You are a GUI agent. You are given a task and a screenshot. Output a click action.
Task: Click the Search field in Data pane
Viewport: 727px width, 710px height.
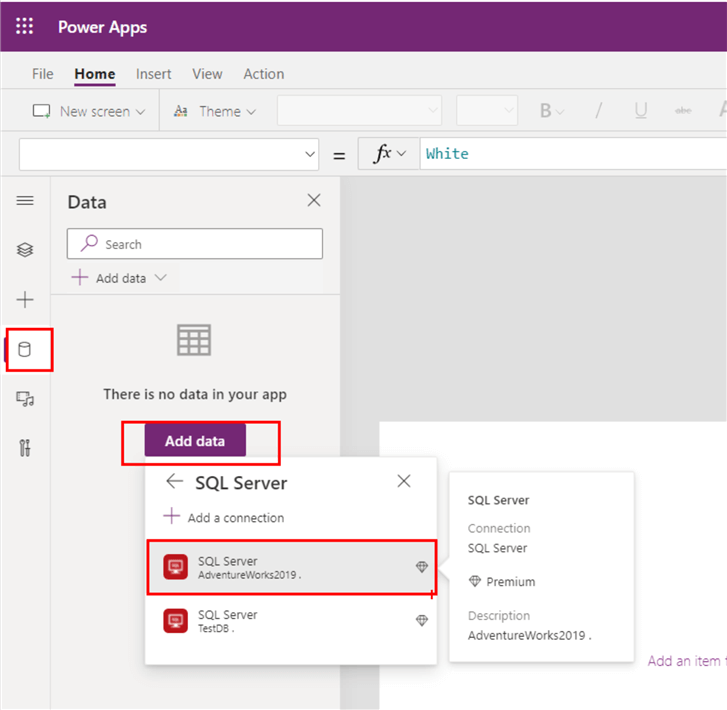point(195,243)
